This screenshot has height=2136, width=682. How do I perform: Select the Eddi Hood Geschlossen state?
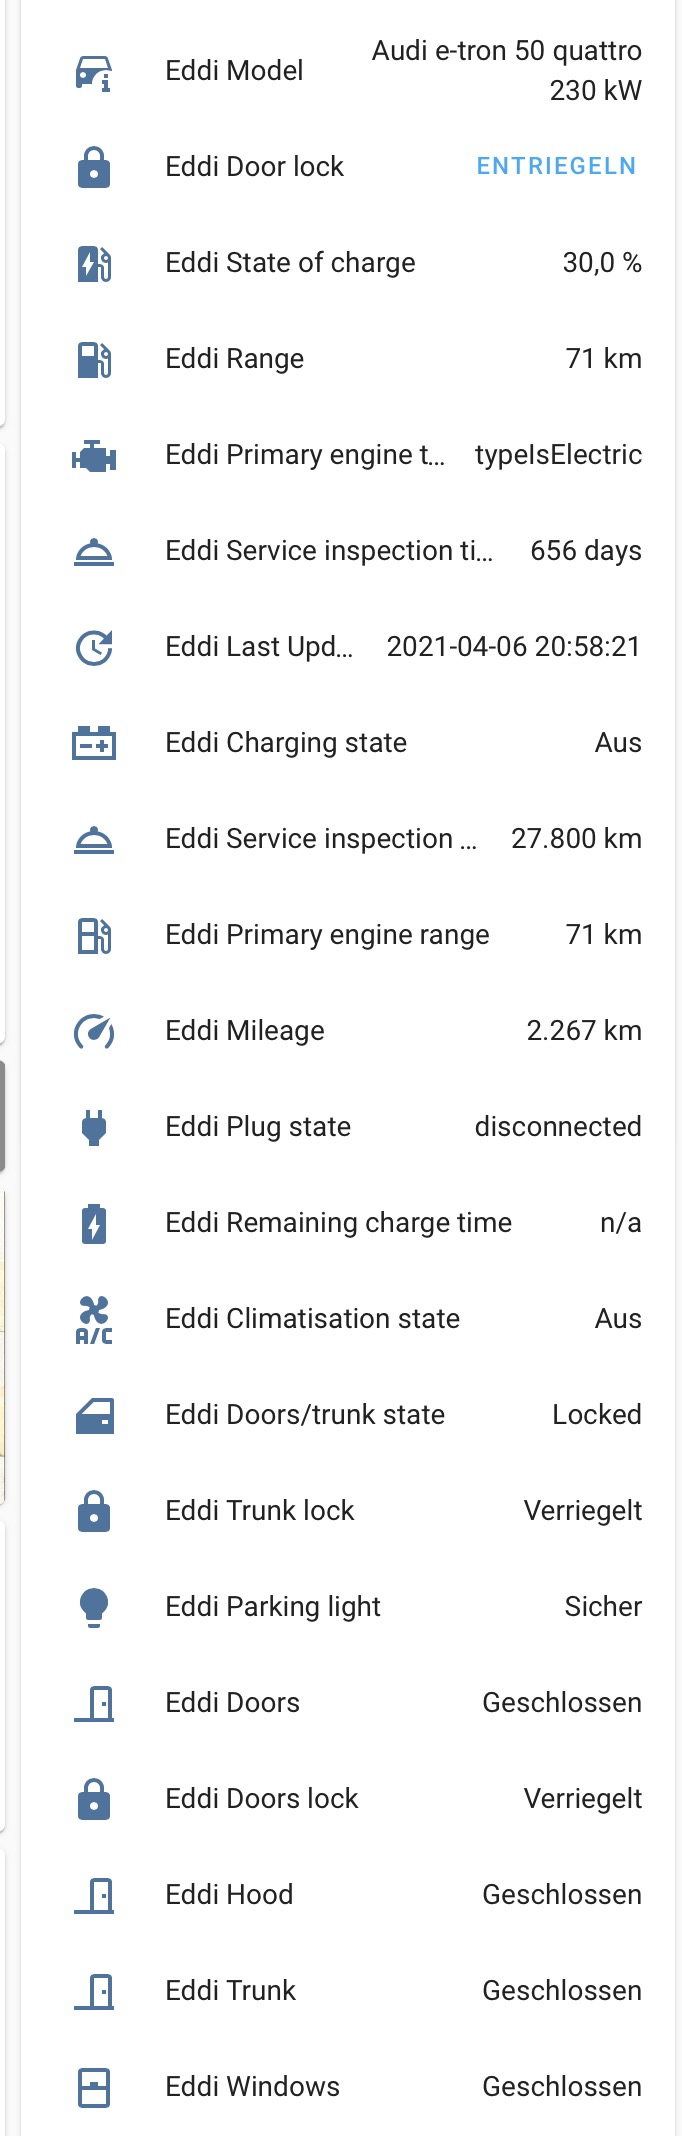[561, 1895]
